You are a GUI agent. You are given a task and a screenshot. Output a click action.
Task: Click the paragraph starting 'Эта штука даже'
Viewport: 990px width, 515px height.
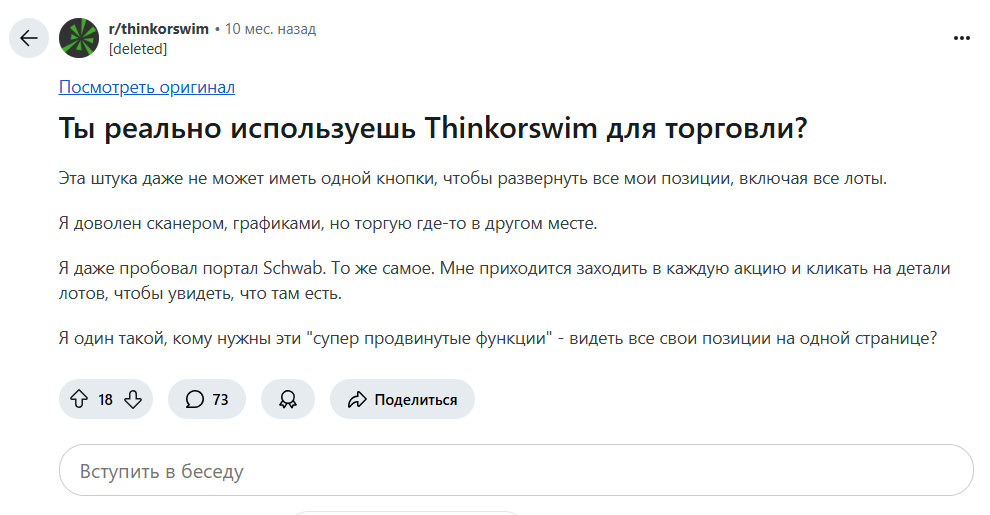point(473,179)
